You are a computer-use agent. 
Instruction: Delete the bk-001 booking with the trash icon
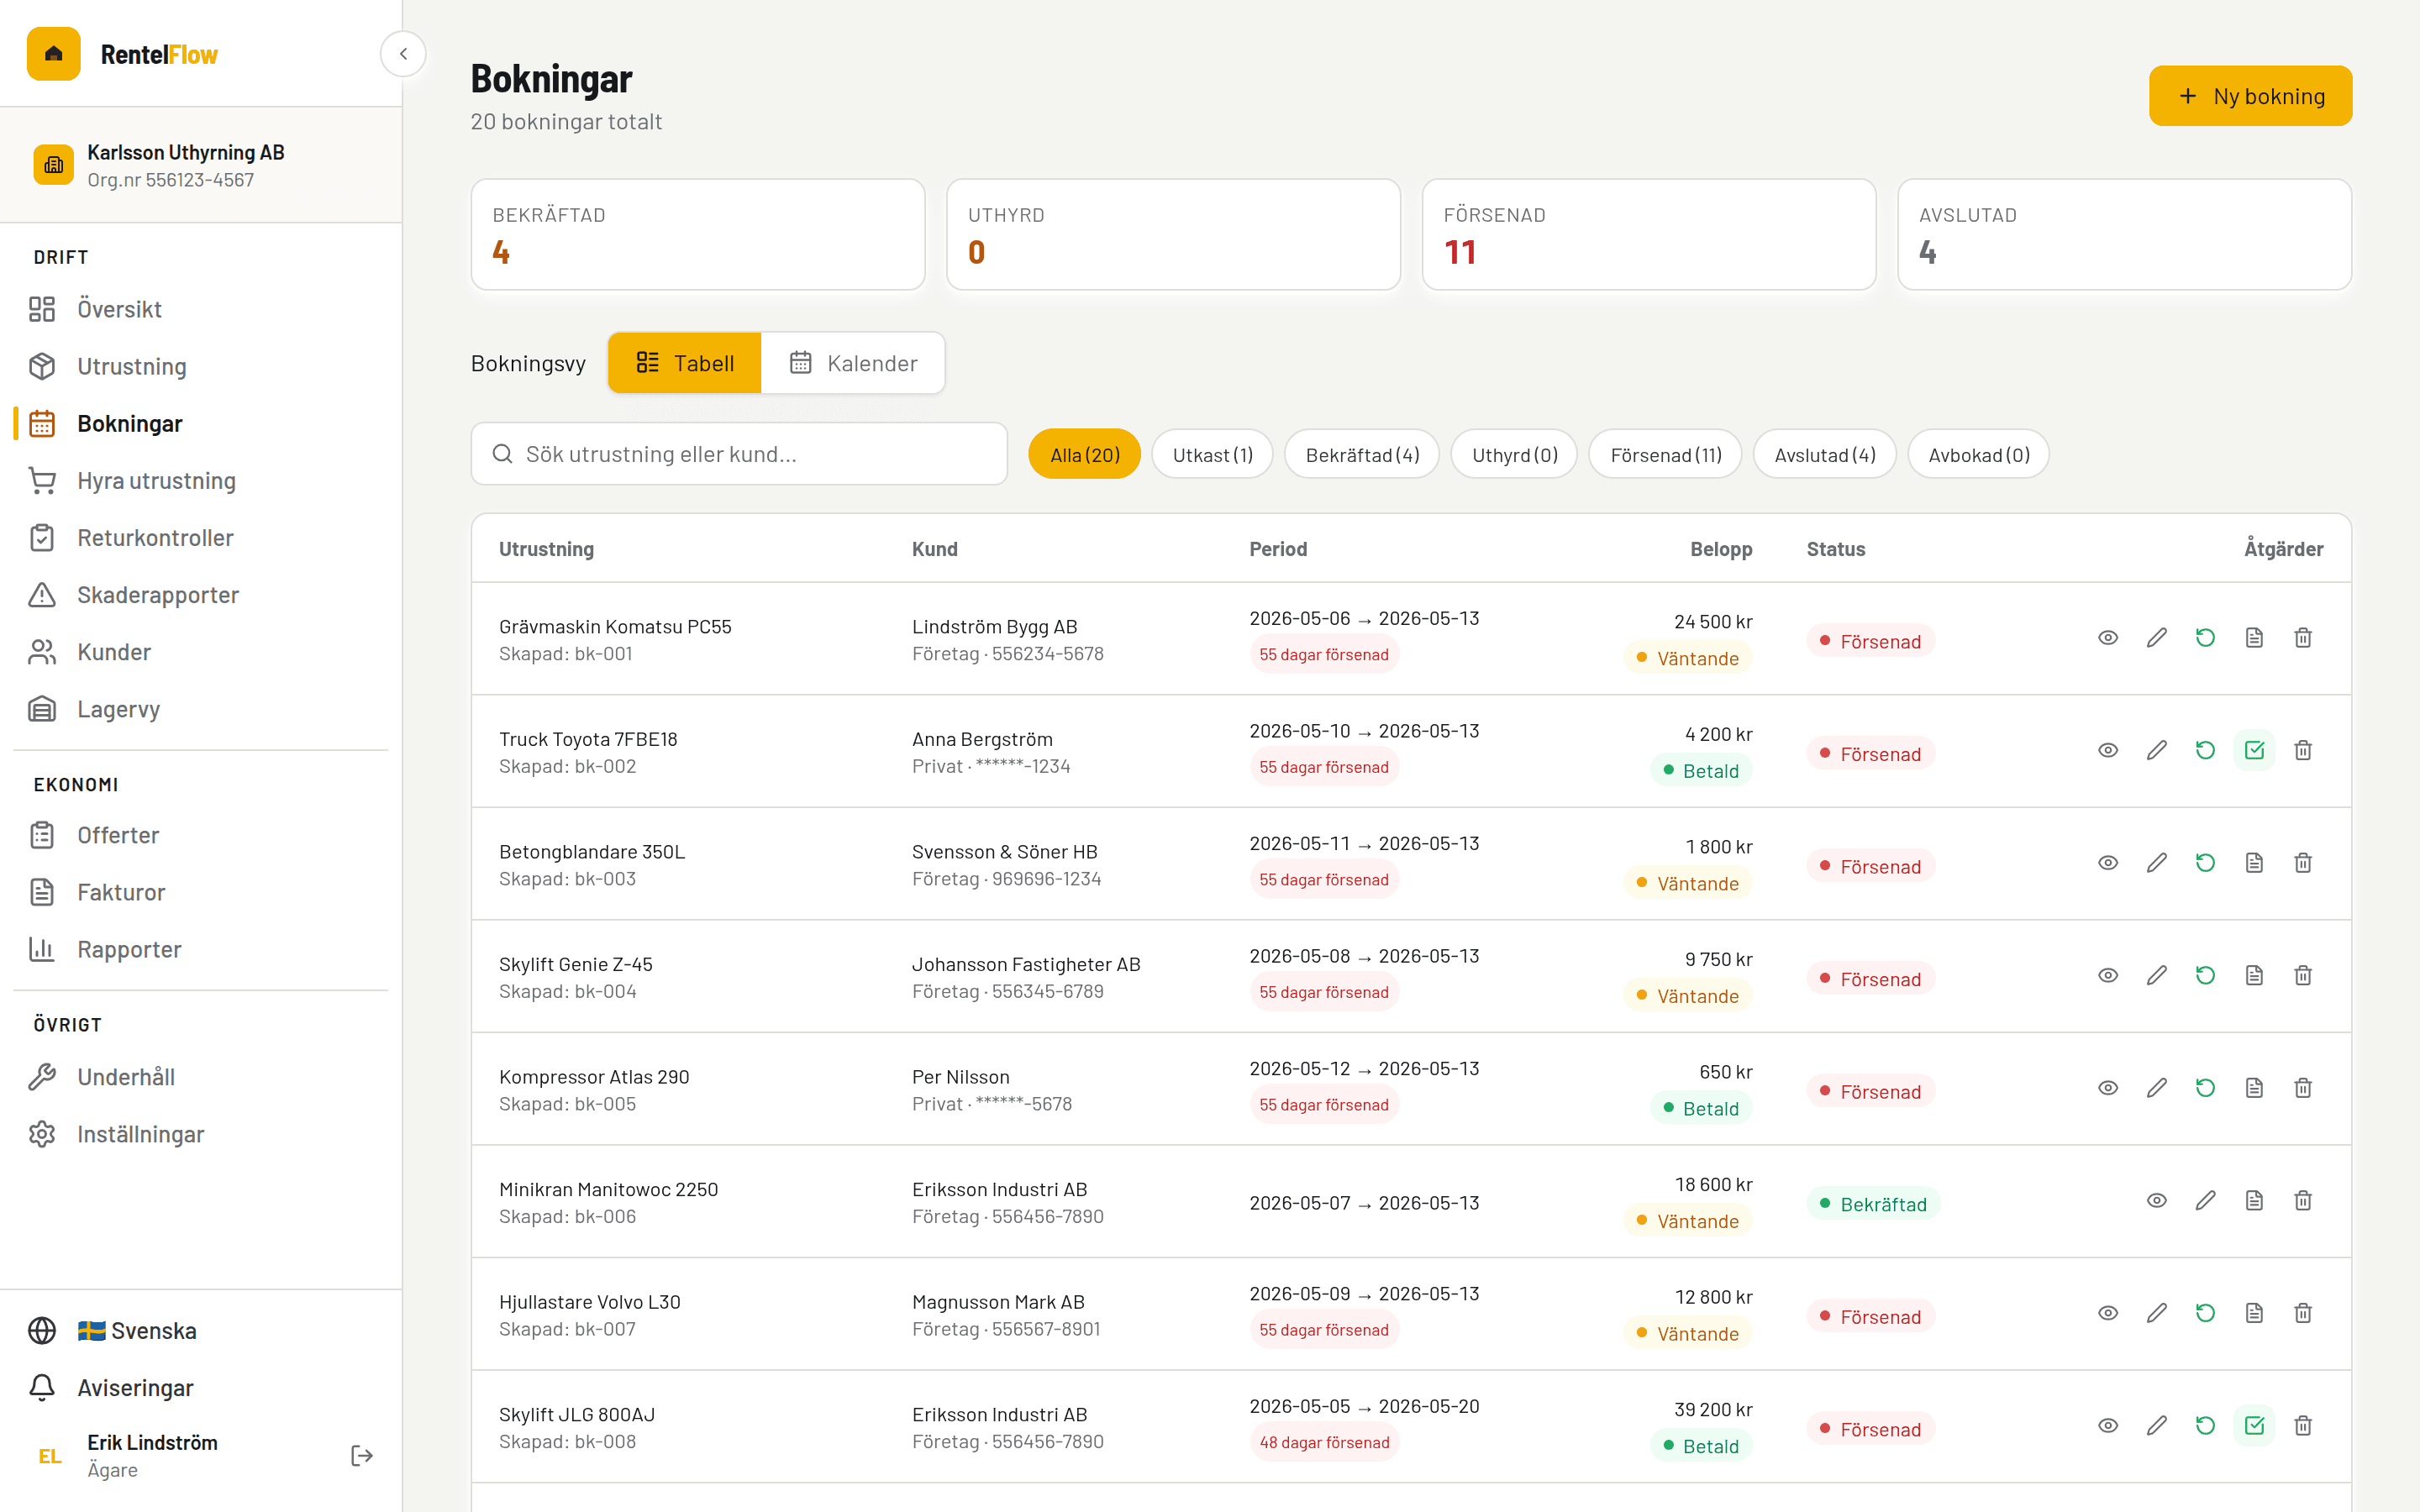(x=2303, y=638)
